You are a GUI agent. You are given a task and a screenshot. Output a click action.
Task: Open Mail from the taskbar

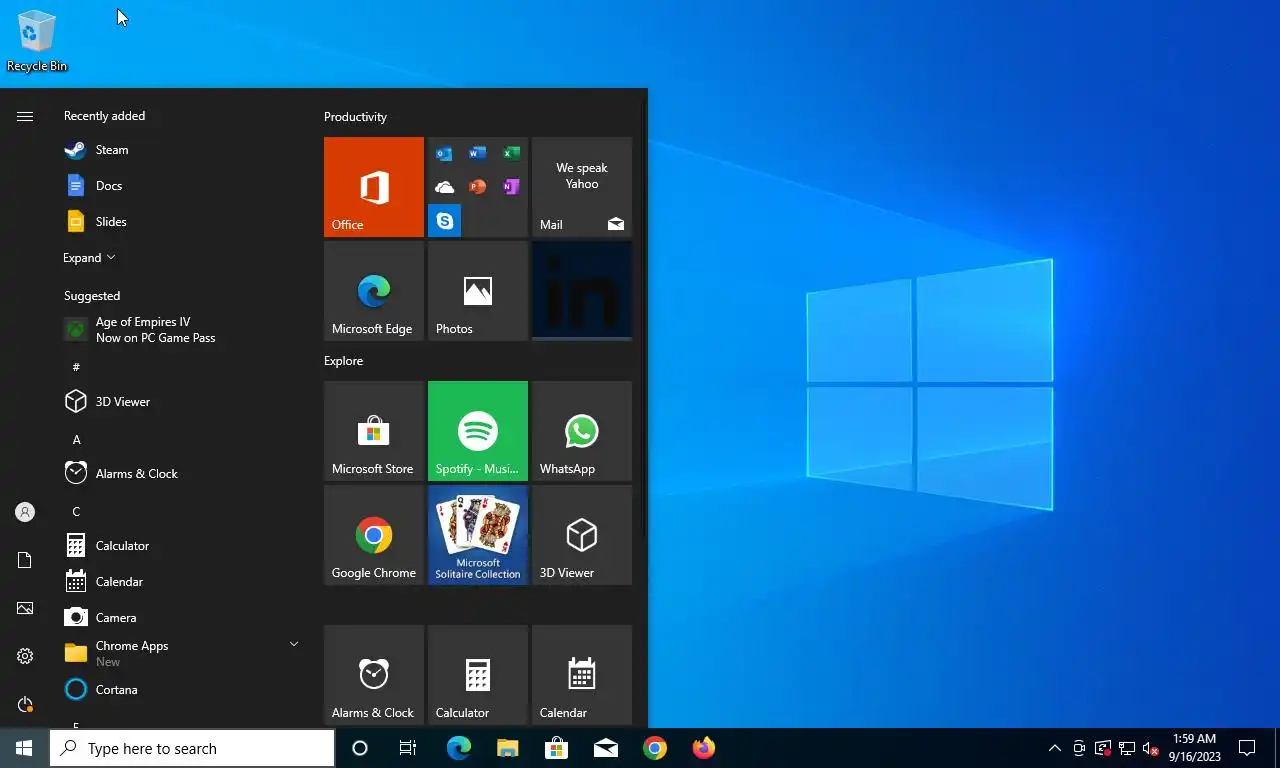605,748
